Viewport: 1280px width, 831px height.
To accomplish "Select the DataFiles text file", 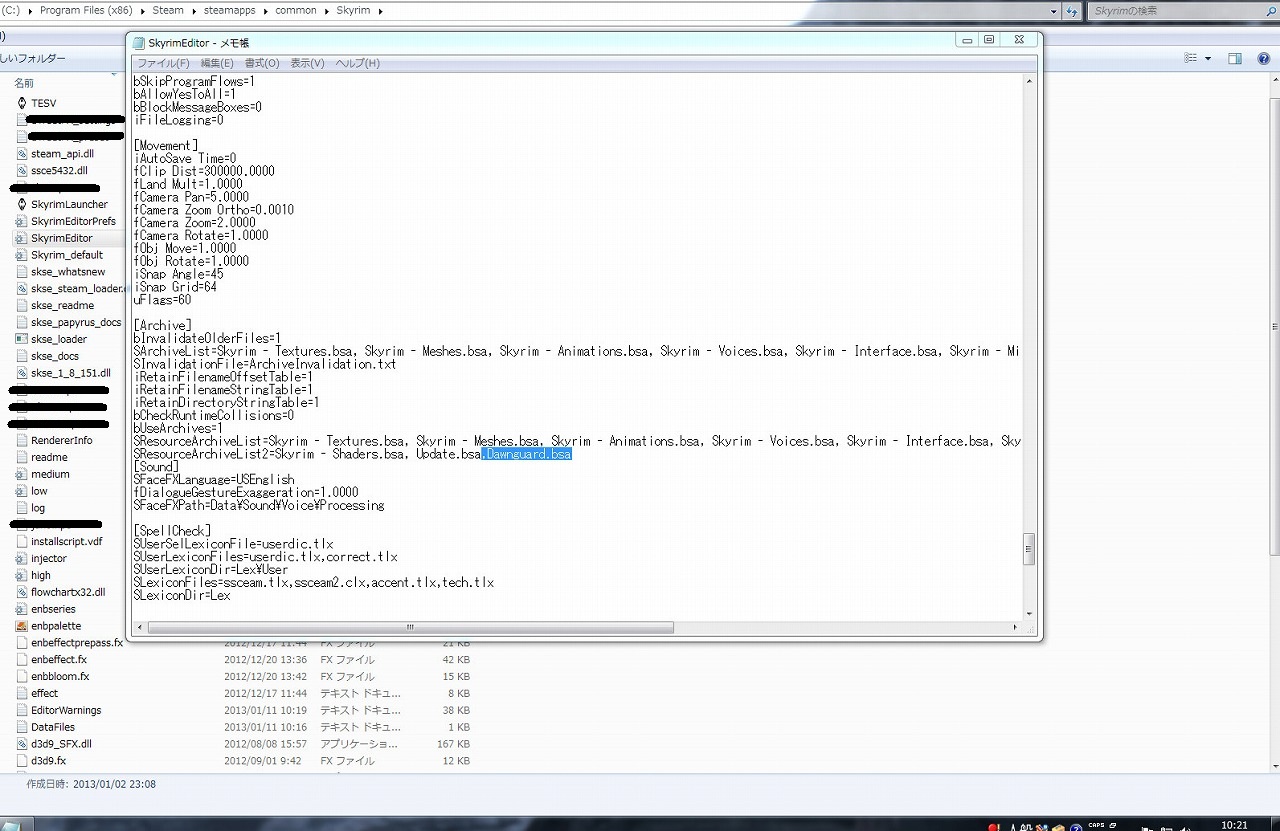I will 53,727.
